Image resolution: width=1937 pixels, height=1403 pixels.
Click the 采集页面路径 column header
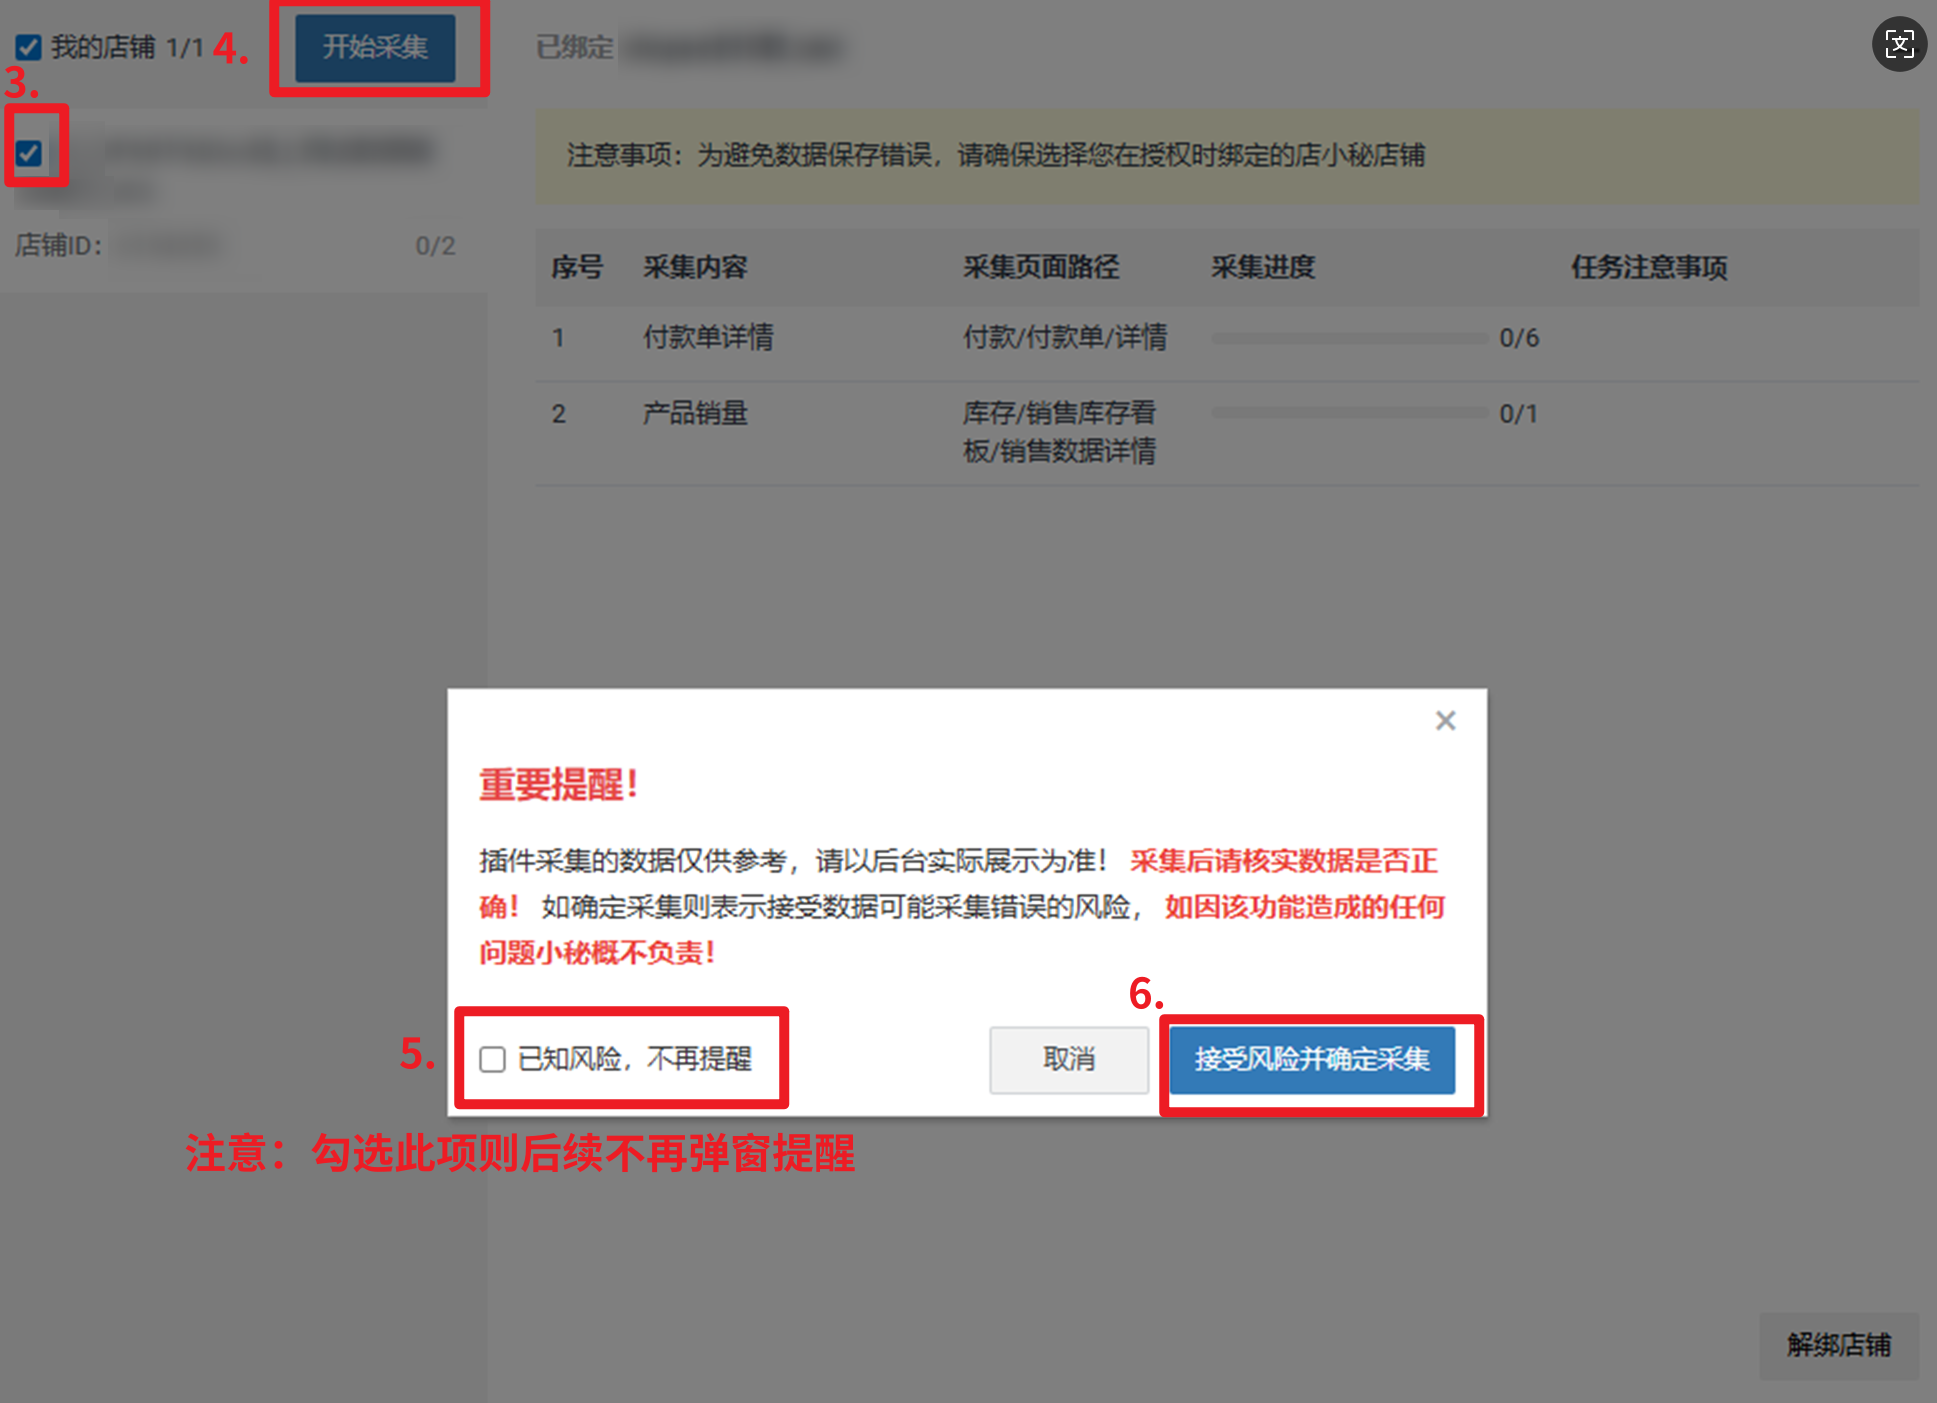tap(1040, 267)
